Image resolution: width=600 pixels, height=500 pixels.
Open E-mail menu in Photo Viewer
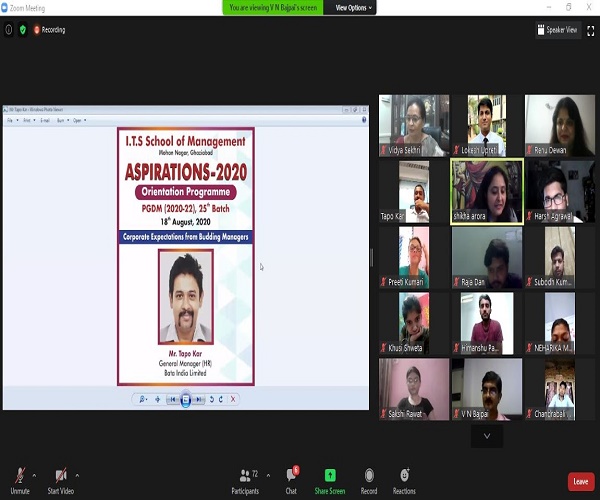click(x=45, y=121)
